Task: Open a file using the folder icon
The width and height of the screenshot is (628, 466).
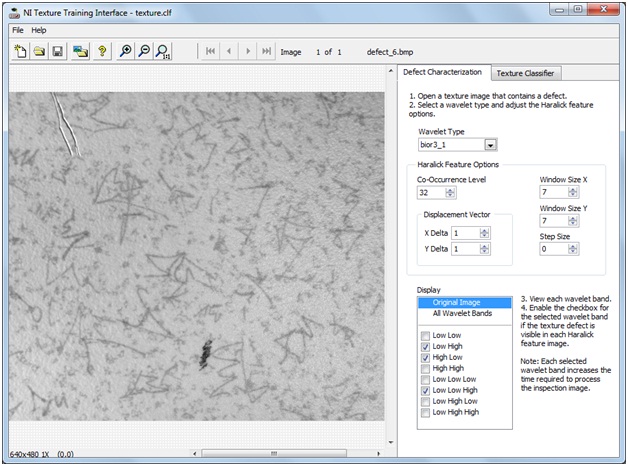Action: 39,52
